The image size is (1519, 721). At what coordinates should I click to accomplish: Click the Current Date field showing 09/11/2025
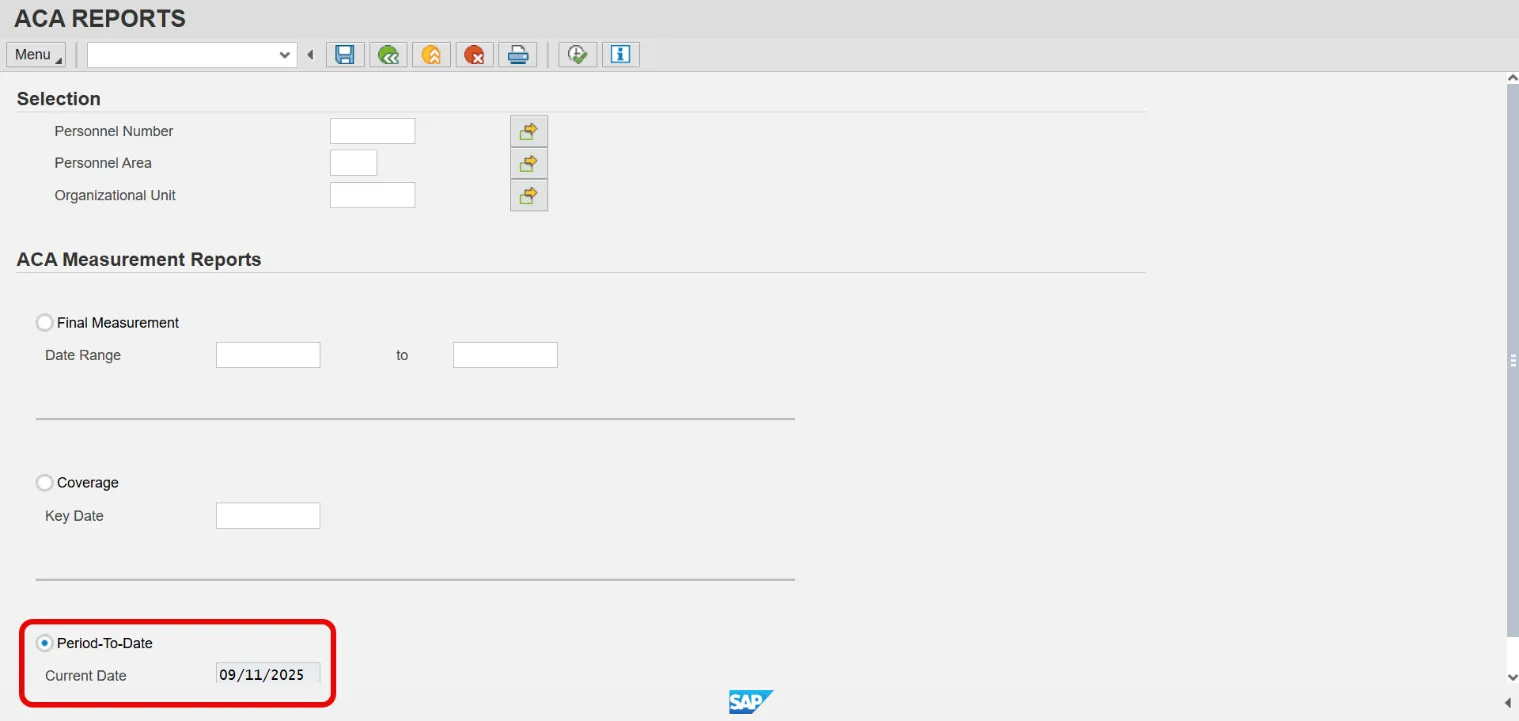coord(268,675)
